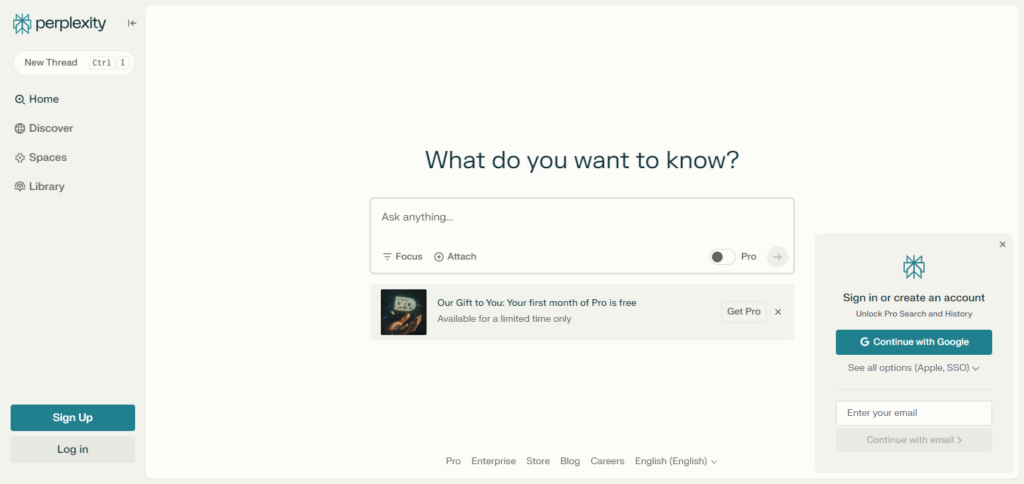Click the Perplexity logo in sidebar
Image resolution: width=1024 pixels, height=484 pixels.
pos(59,24)
